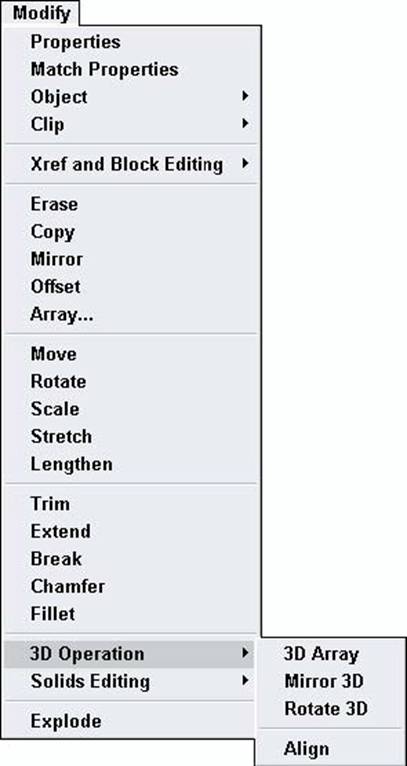Click the Modify menu bar title
This screenshot has width=407, height=766.
point(42,13)
